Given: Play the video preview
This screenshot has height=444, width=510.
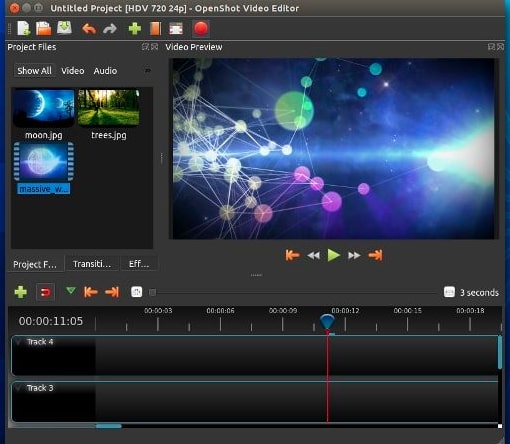Looking at the screenshot, I should pyautogui.click(x=334, y=255).
